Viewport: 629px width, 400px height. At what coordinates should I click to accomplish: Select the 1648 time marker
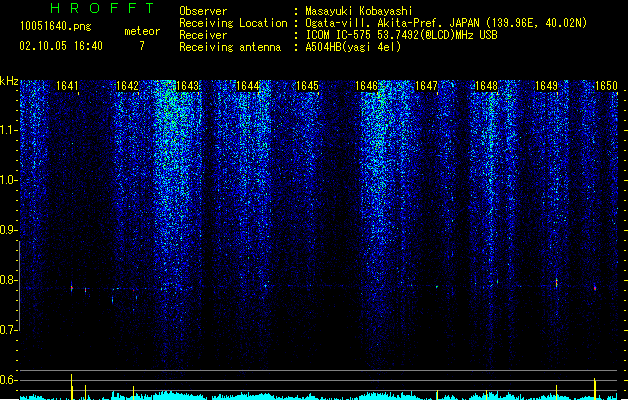click(486, 86)
